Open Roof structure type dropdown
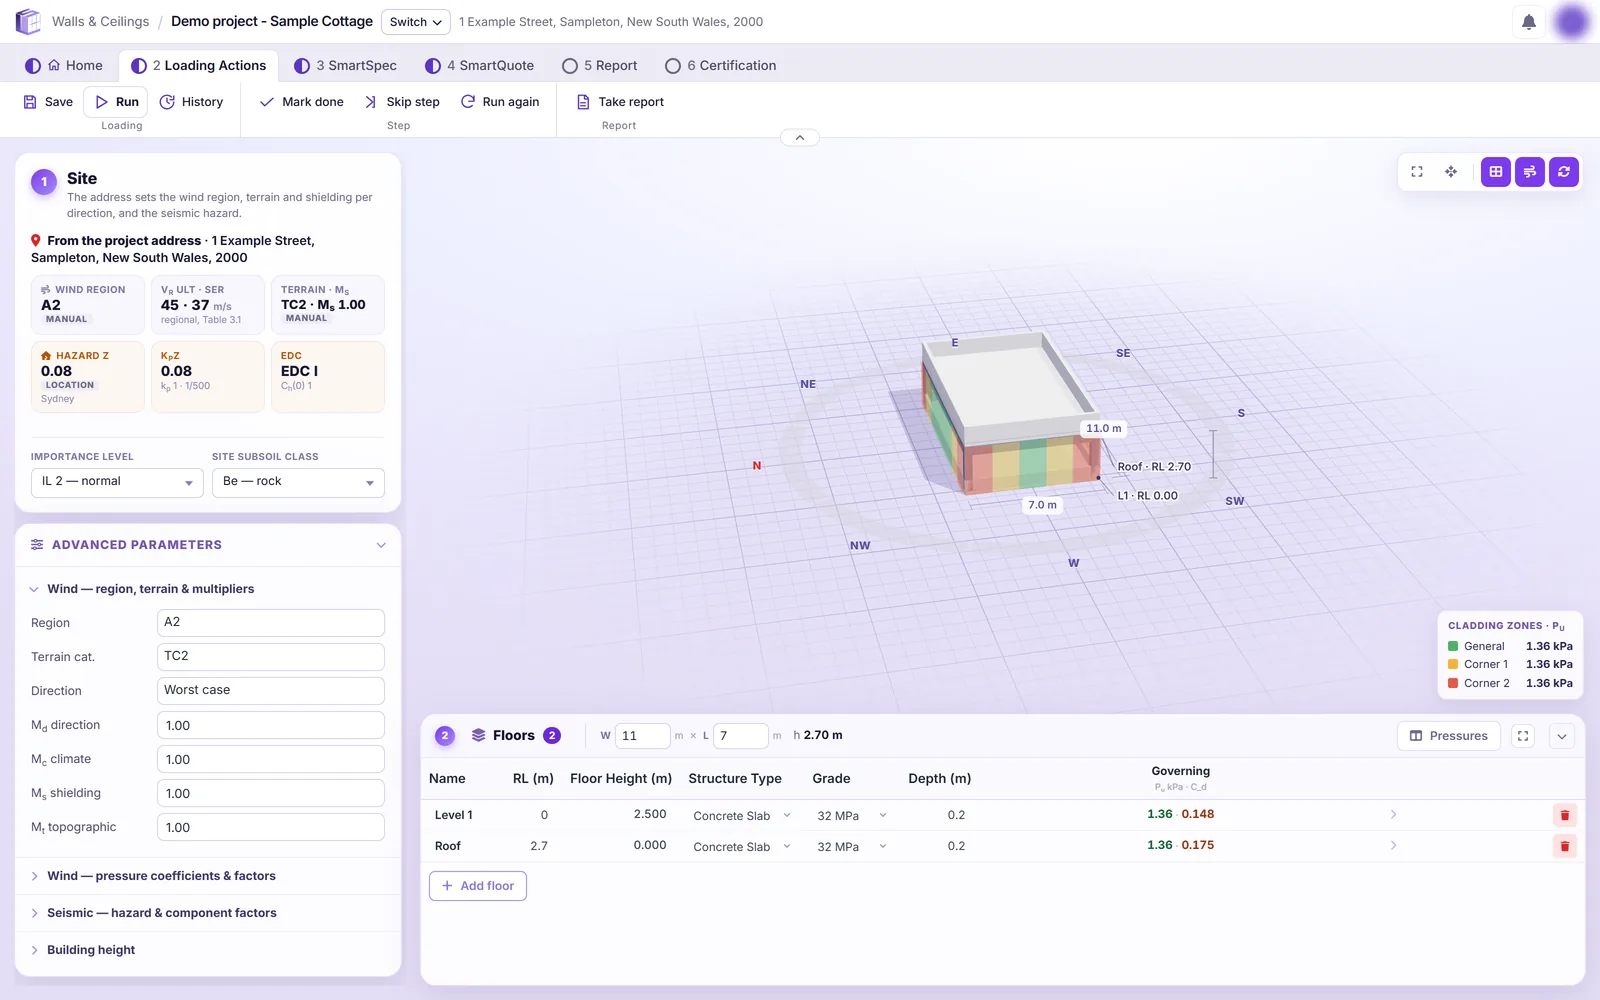Screen dimensions: 1600x1000 click(x=742, y=847)
